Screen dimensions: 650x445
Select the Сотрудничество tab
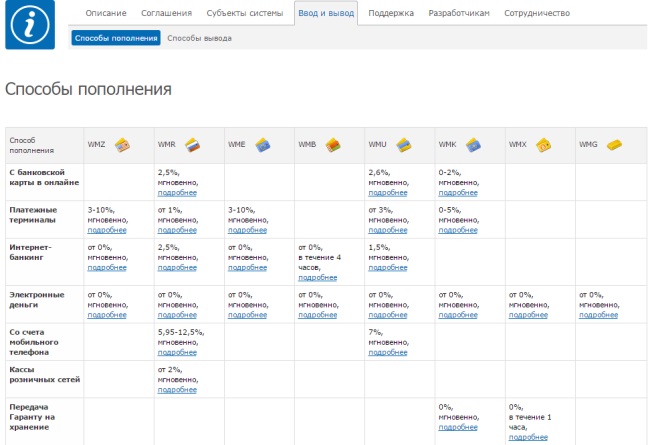pos(537,13)
